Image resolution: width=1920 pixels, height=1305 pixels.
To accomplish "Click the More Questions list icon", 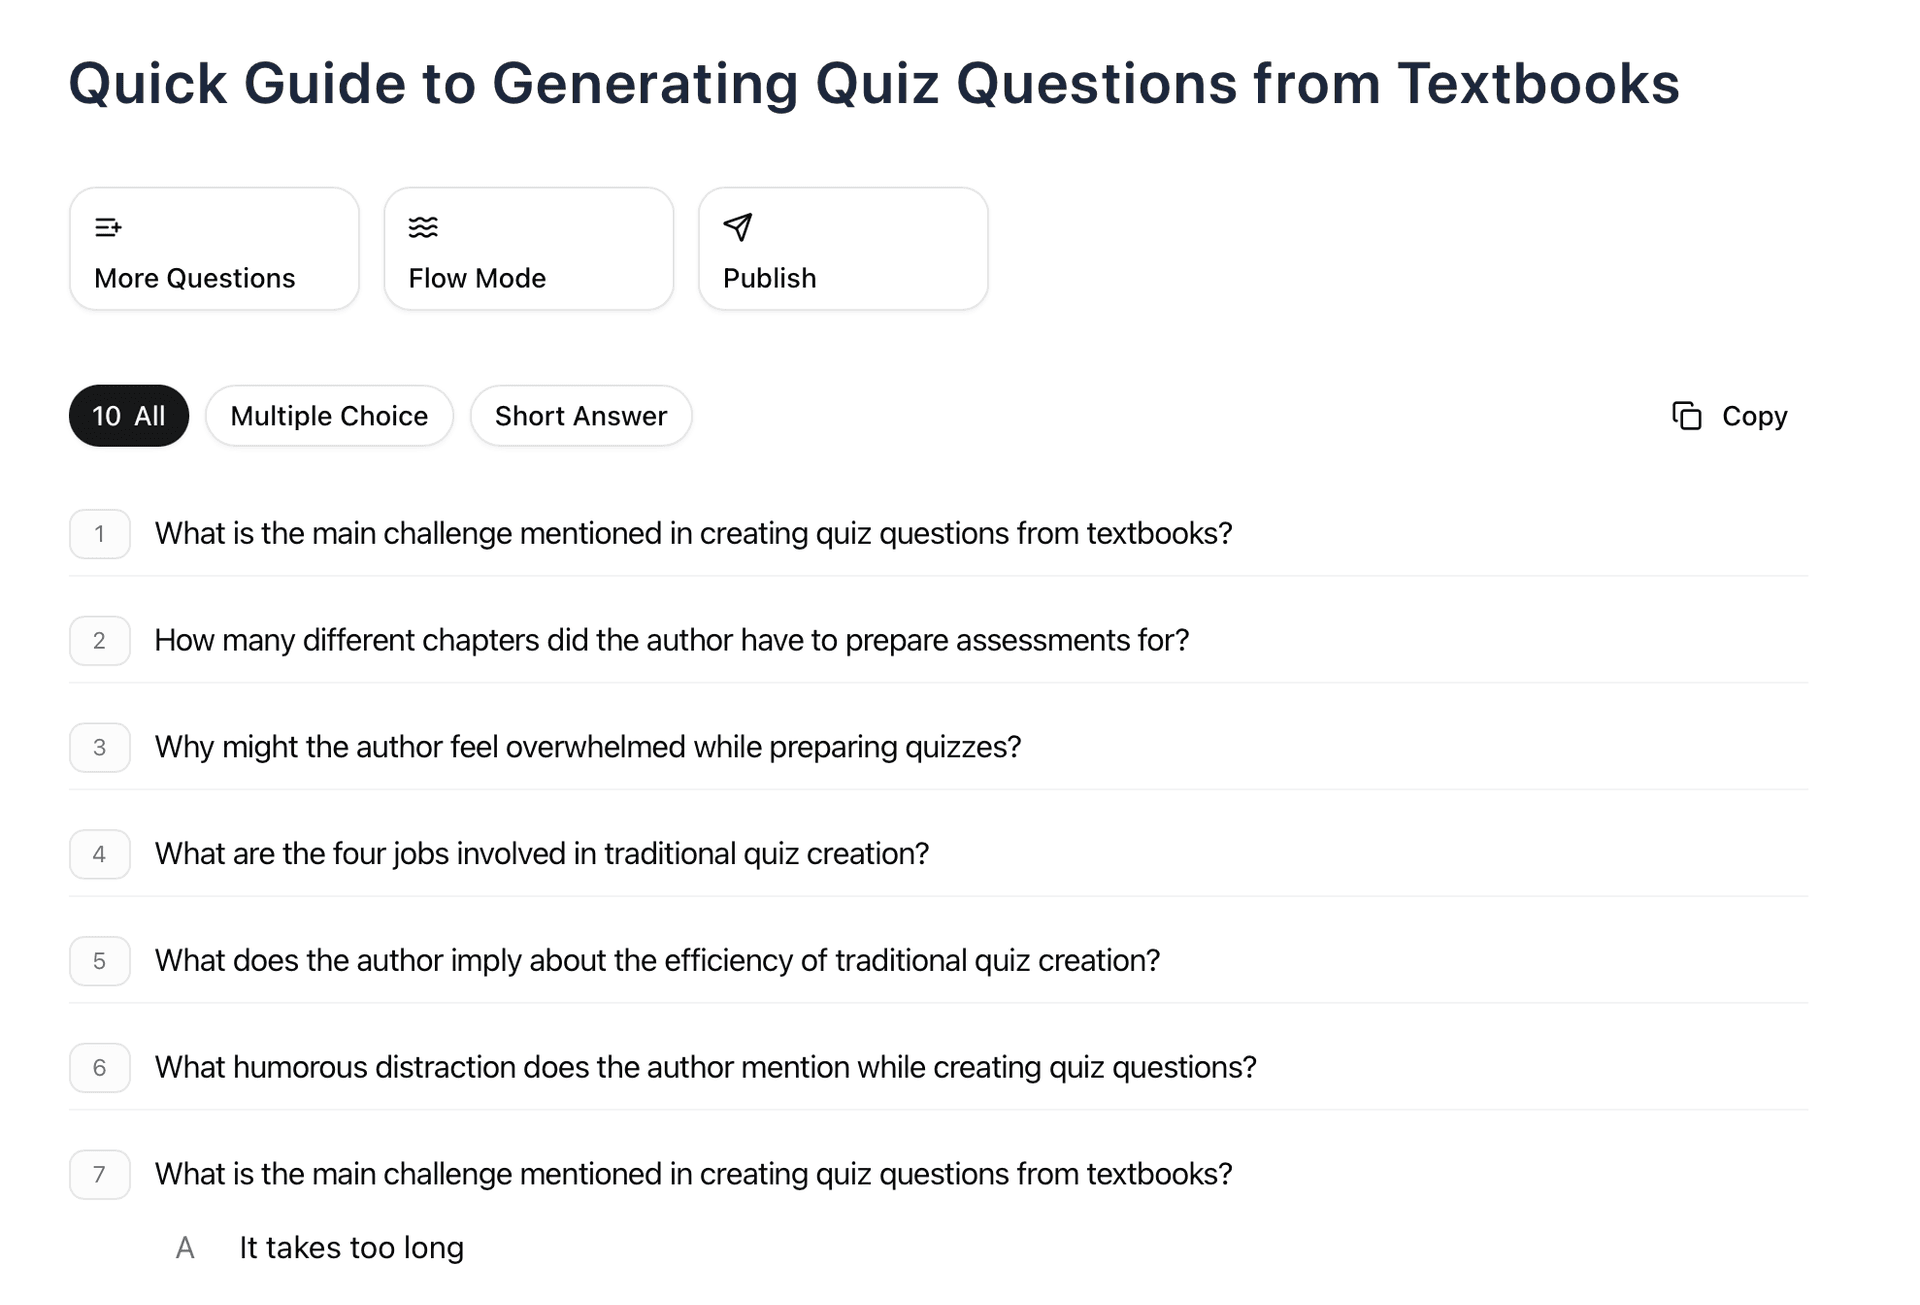I will pos(108,226).
